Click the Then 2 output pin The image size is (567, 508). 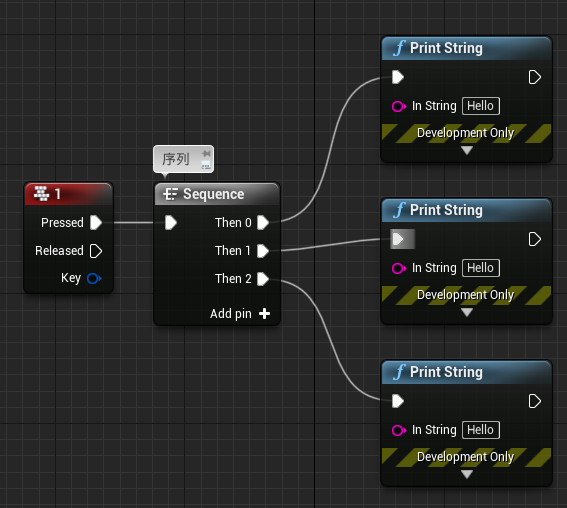[x=263, y=279]
